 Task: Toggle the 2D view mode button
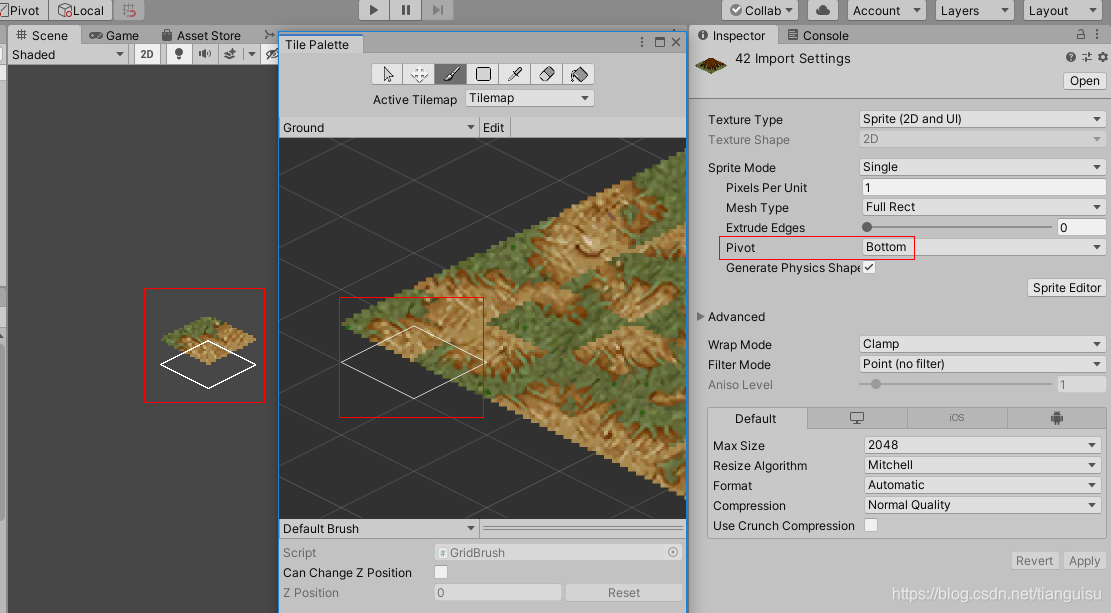tap(147, 54)
